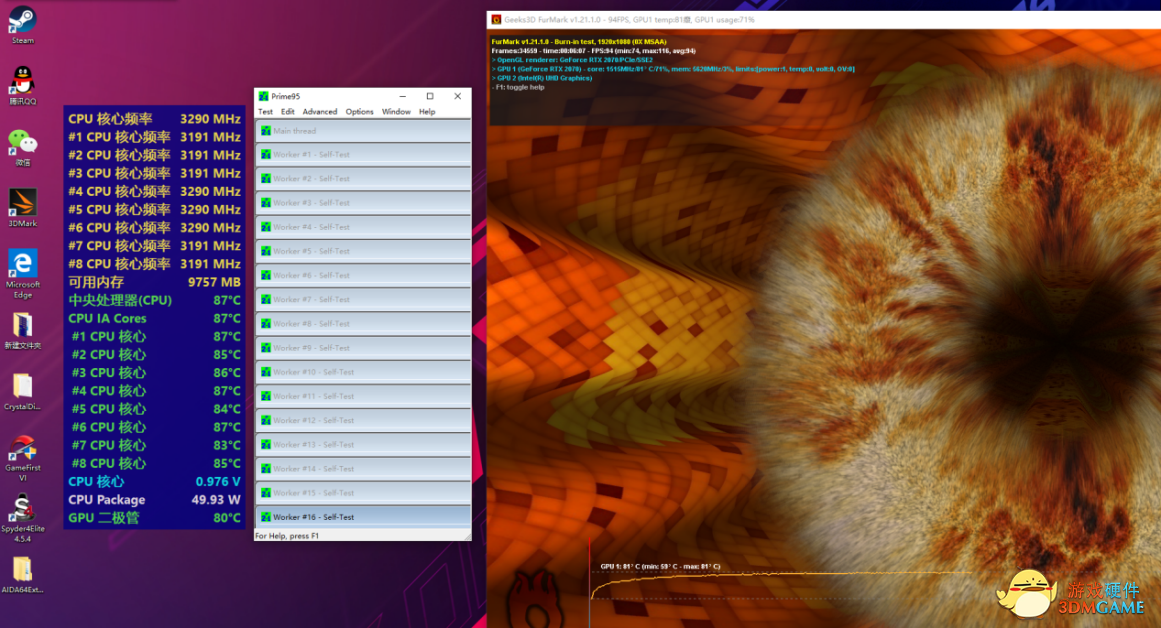Select Worker #7 - Self-Test window
The width and height of the screenshot is (1161, 628).
click(x=363, y=300)
